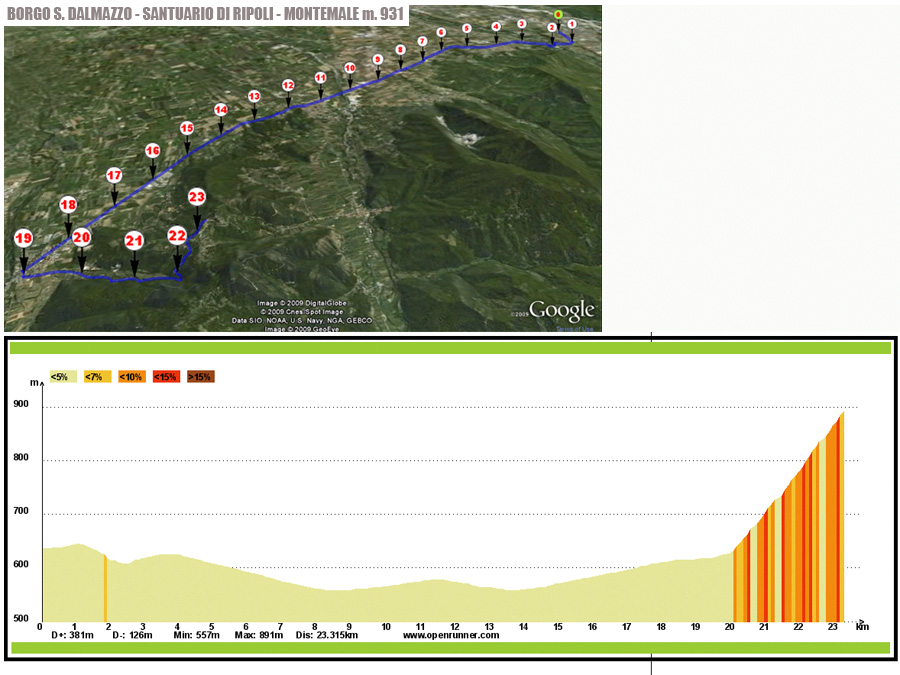
Task: Select the yellow <7% gradient legend swatch
Action: click(98, 377)
